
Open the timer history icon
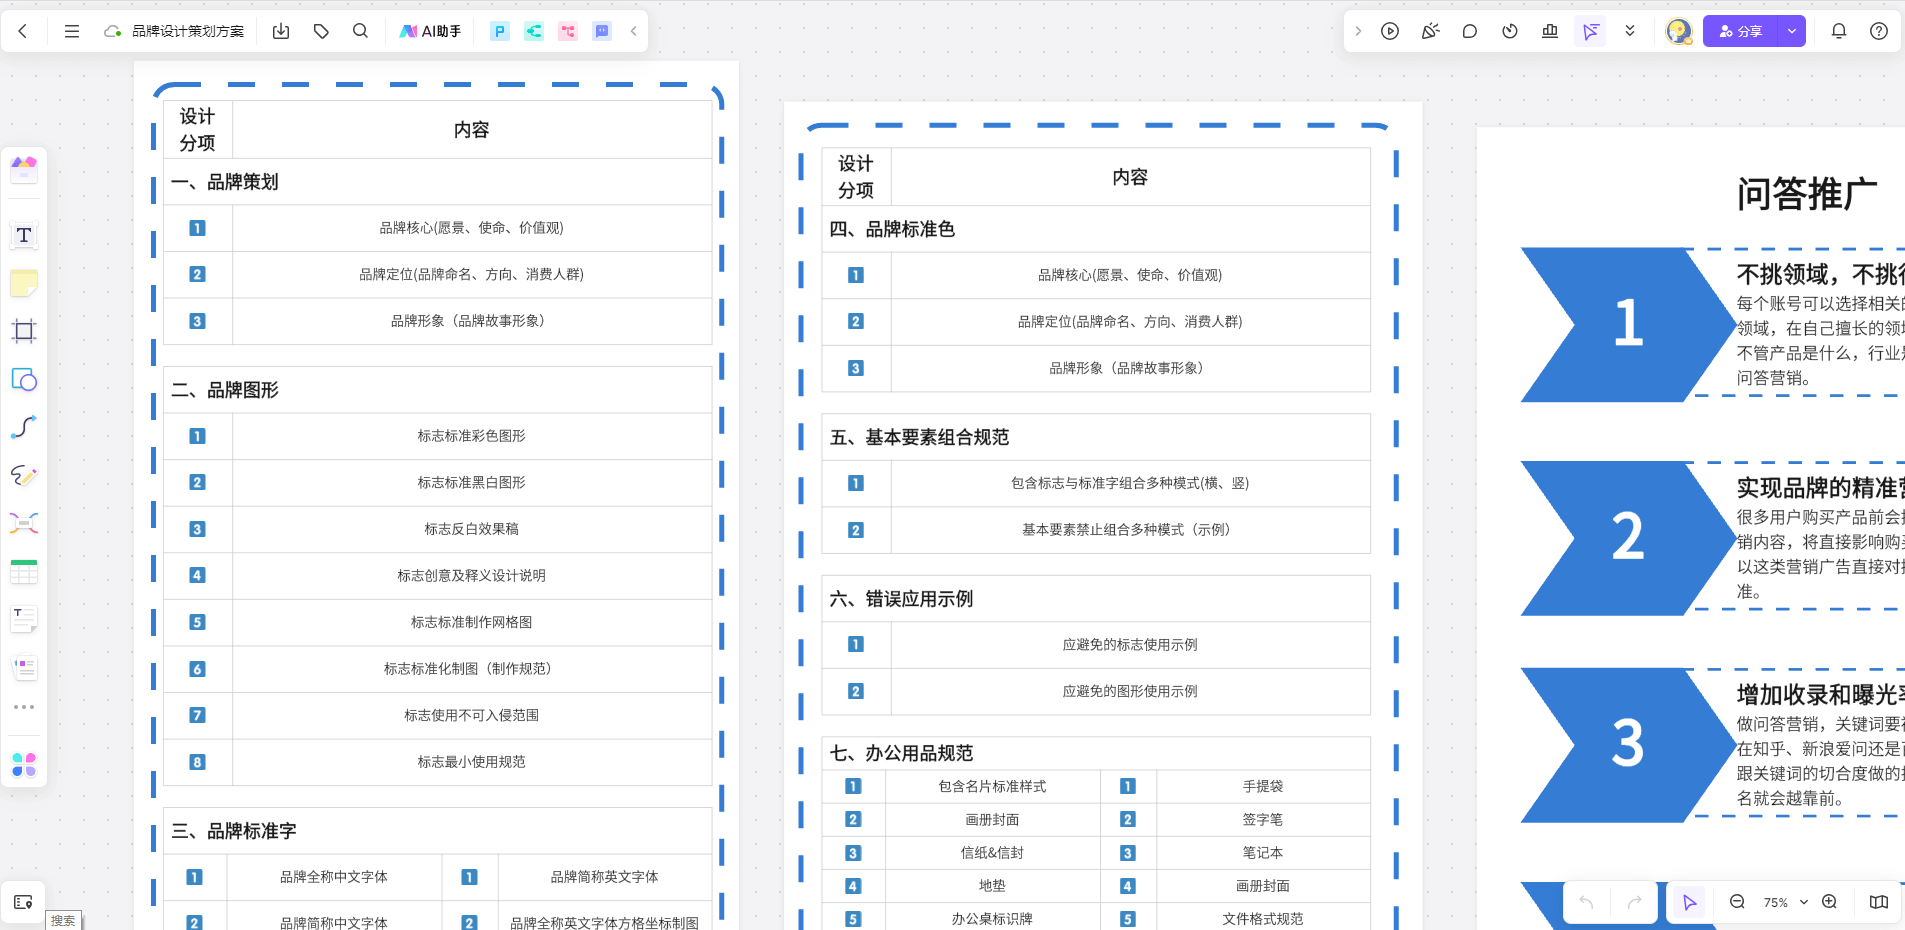click(x=1510, y=31)
